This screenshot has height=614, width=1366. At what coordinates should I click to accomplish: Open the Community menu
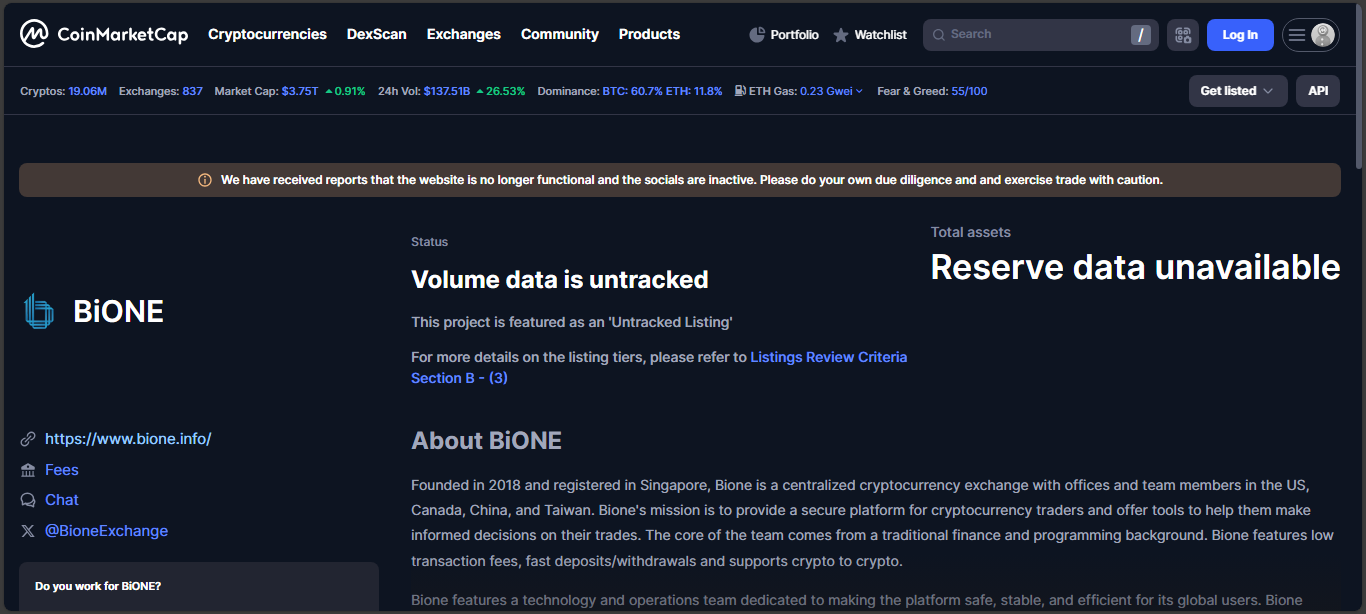coord(560,34)
